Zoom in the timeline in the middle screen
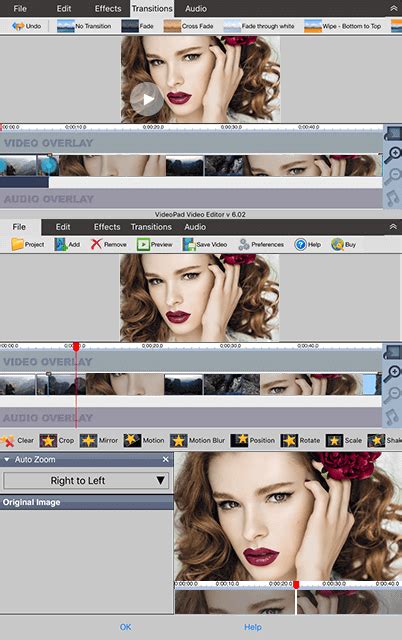 click(x=393, y=373)
